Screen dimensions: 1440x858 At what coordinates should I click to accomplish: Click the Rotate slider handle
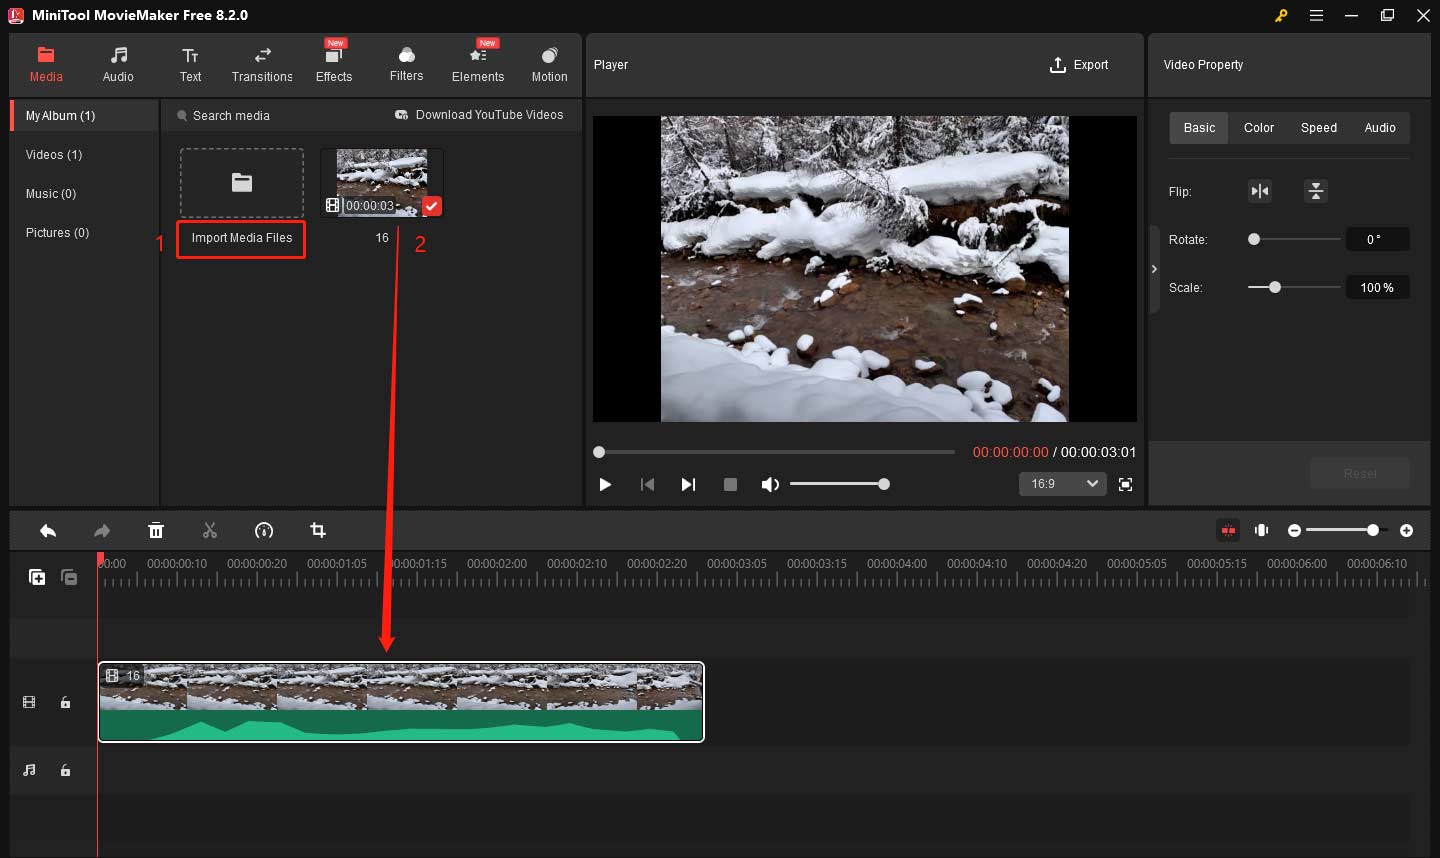(1254, 239)
